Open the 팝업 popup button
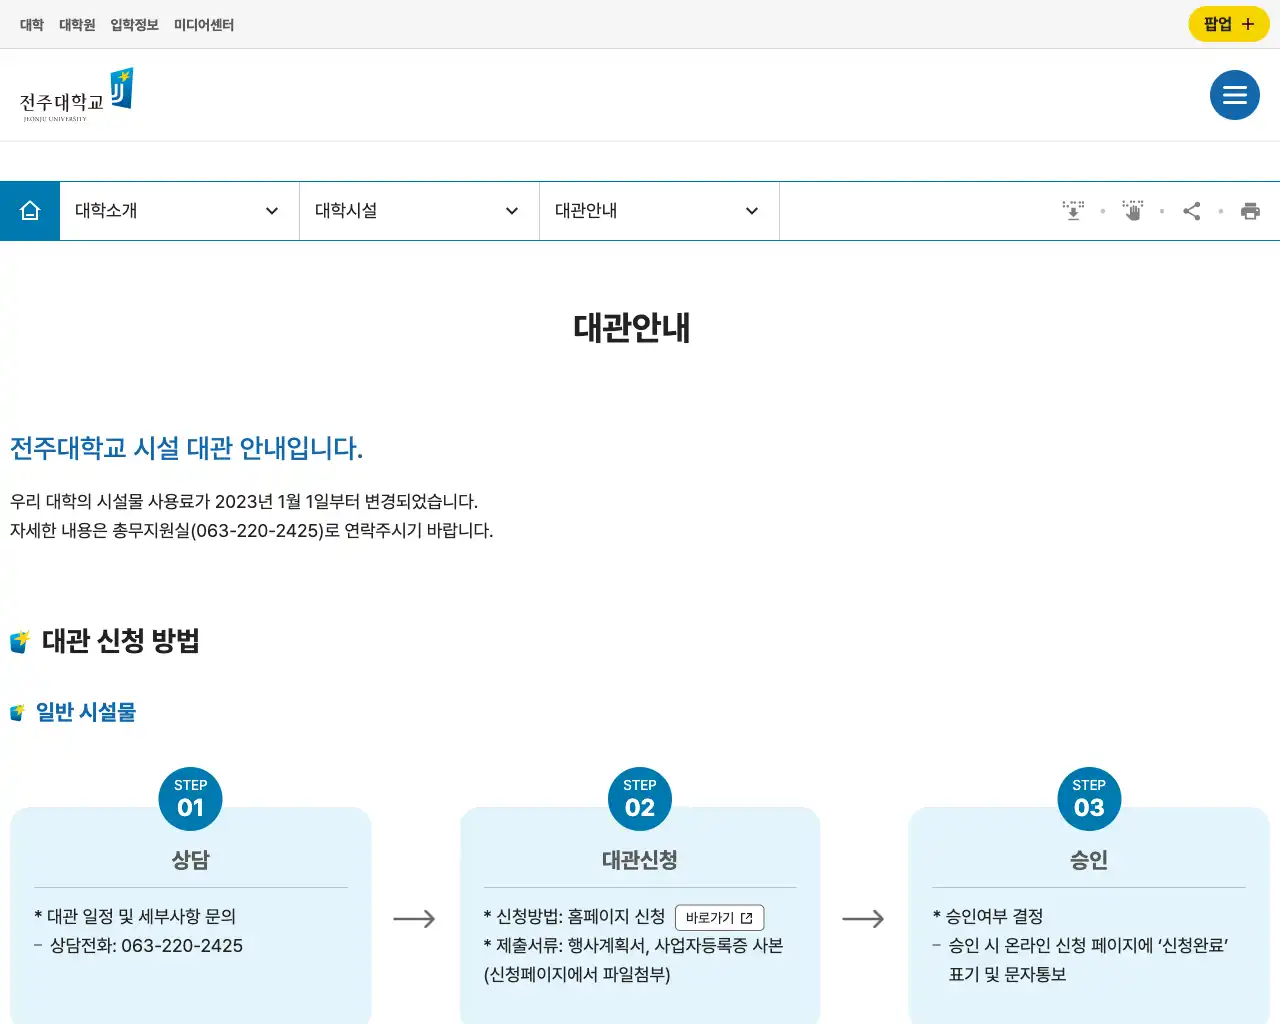The width and height of the screenshot is (1280, 1024). tap(1228, 24)
